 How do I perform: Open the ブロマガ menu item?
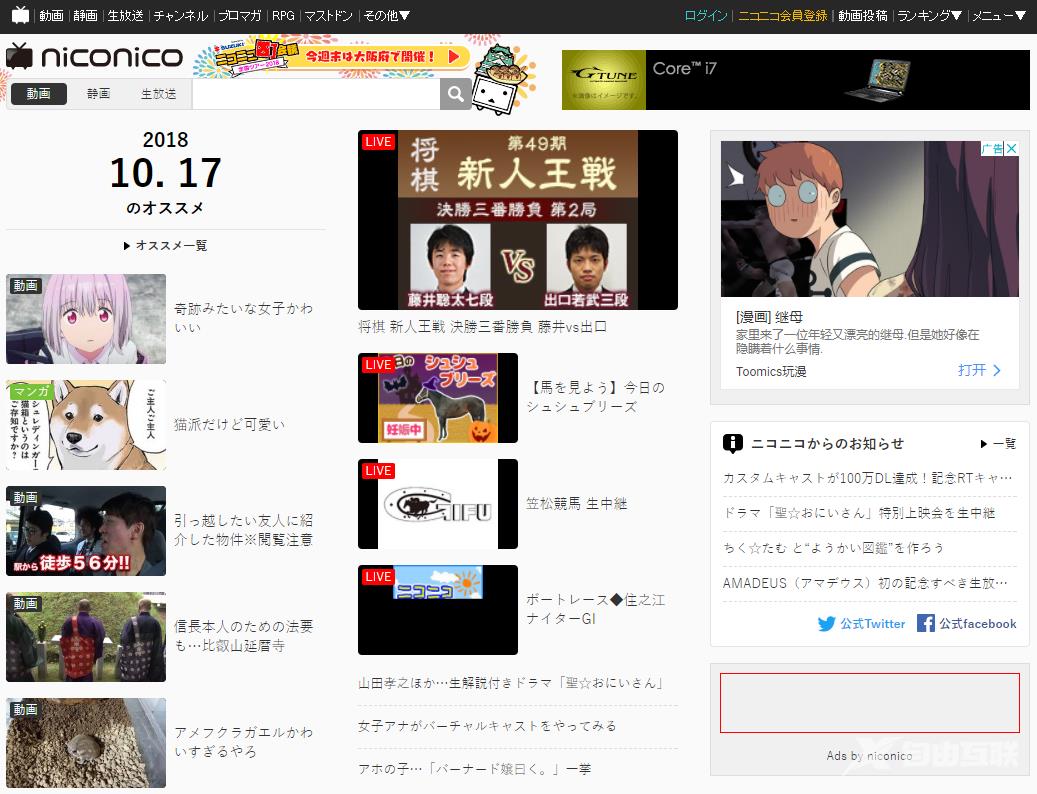[240, 15]
